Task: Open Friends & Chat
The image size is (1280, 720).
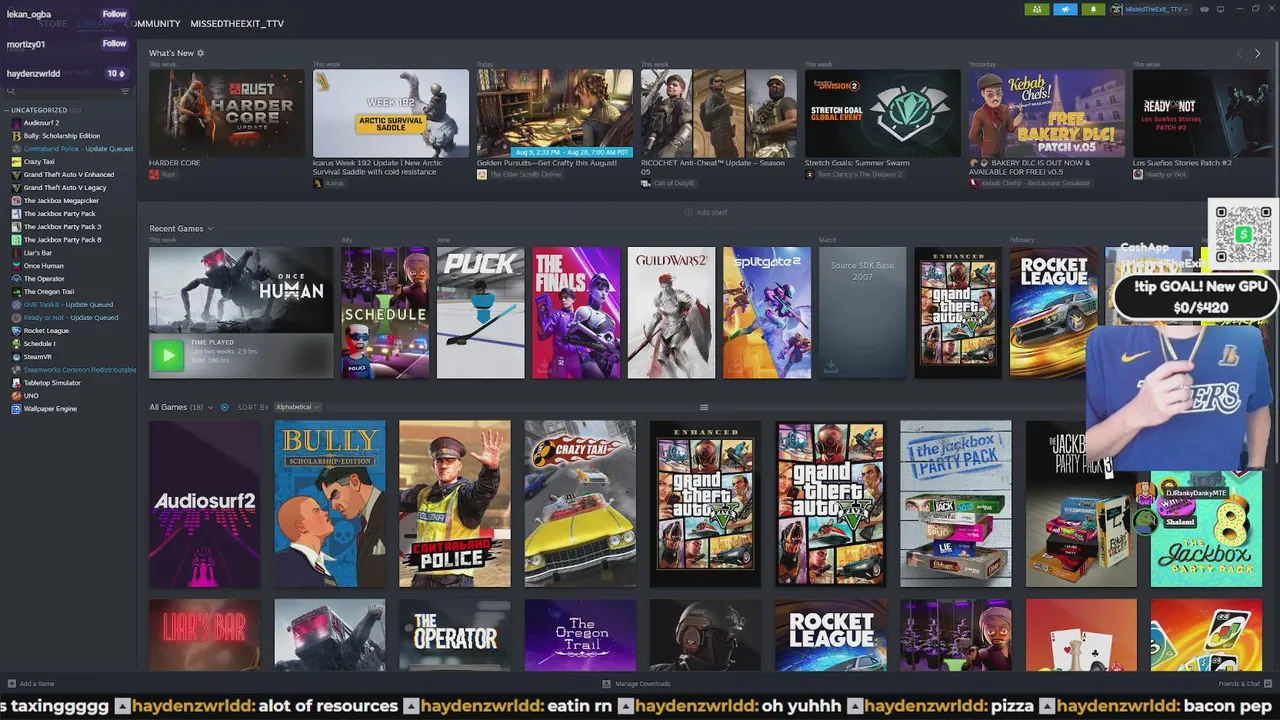Action: pos(1239,684)
